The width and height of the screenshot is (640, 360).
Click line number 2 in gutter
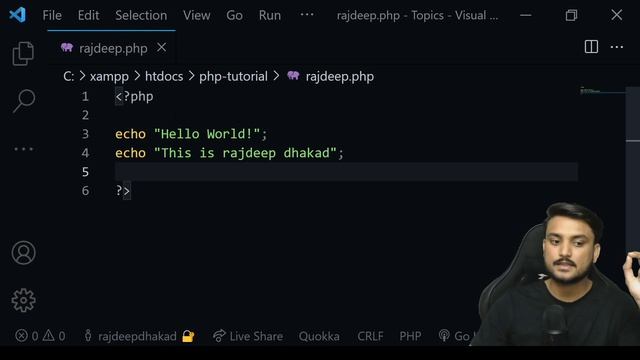[x=85, y=115]
